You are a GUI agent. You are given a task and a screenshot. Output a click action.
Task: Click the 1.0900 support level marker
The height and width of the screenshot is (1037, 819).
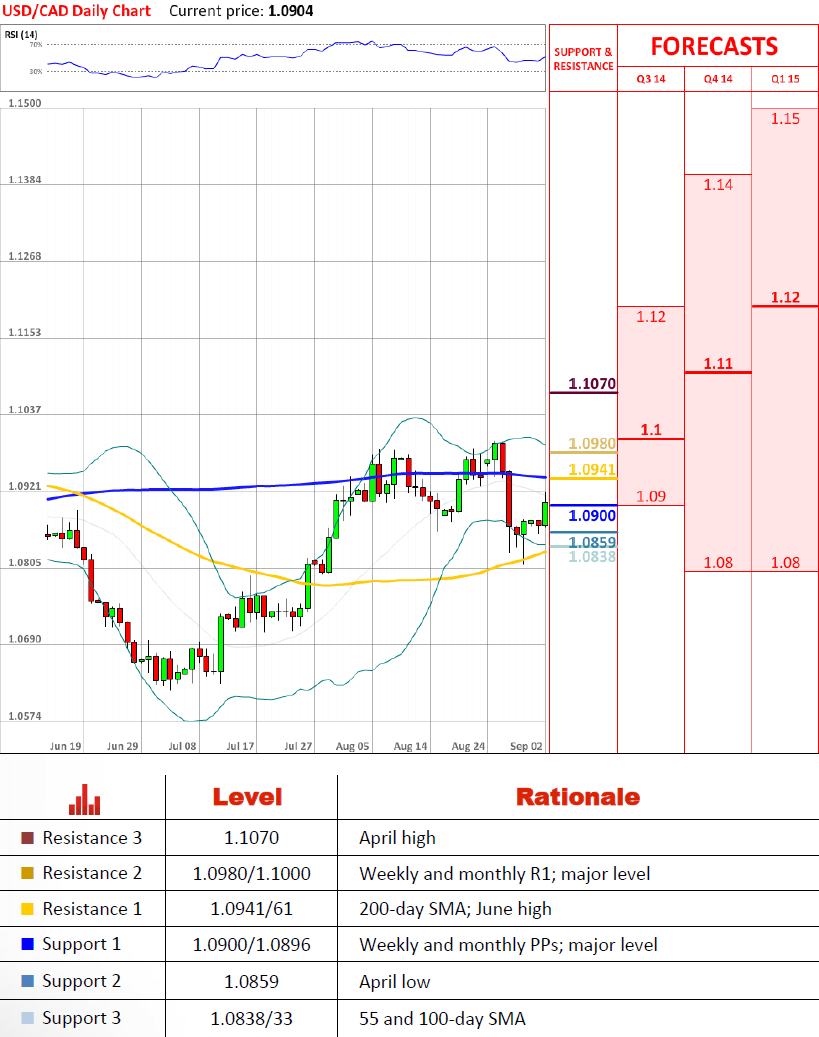point(592,515)
